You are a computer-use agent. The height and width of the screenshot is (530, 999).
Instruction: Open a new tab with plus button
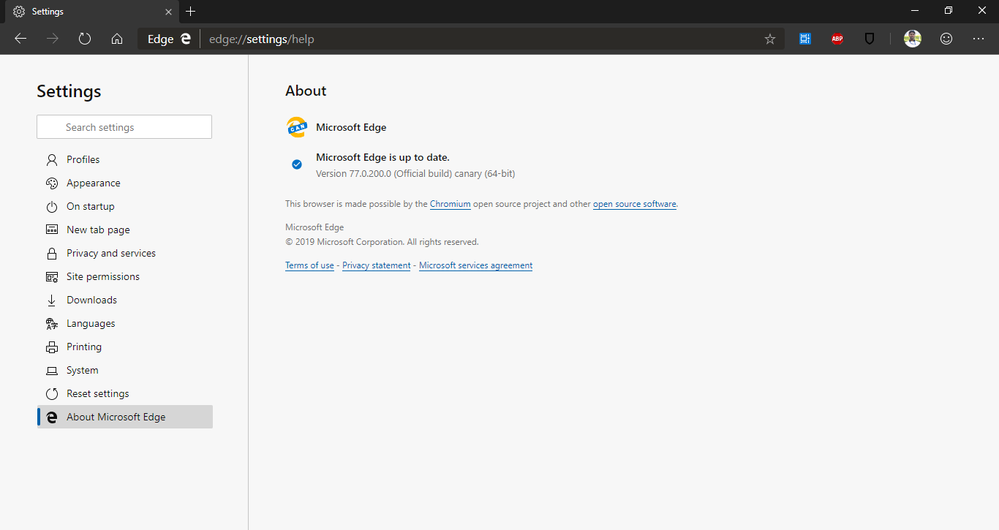point(190,11)
